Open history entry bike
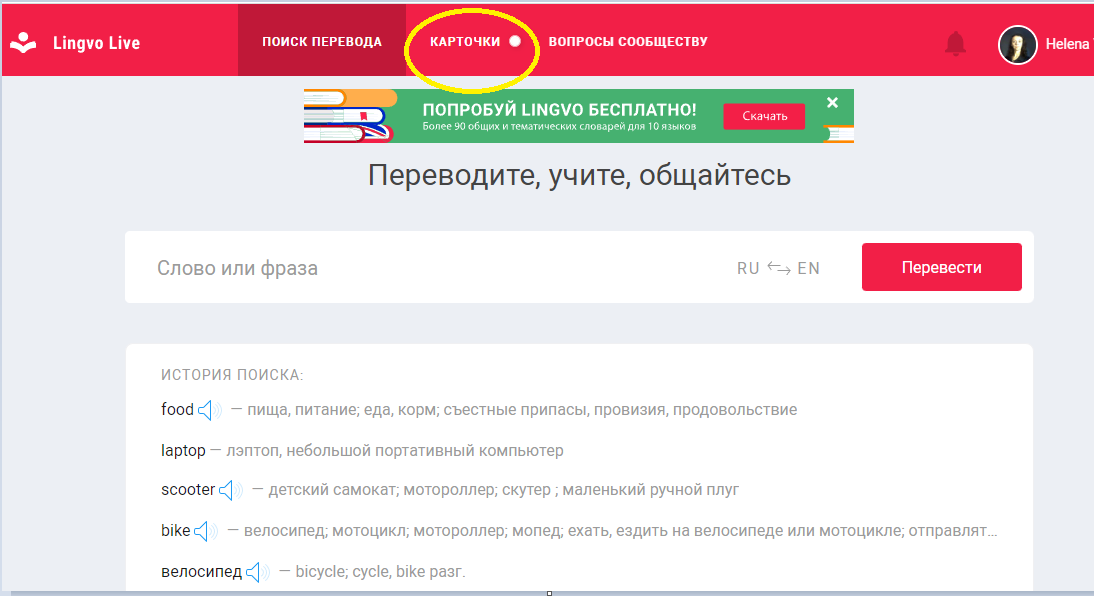The height and width of the screenshot is (596, 1094). pos(175,531)
